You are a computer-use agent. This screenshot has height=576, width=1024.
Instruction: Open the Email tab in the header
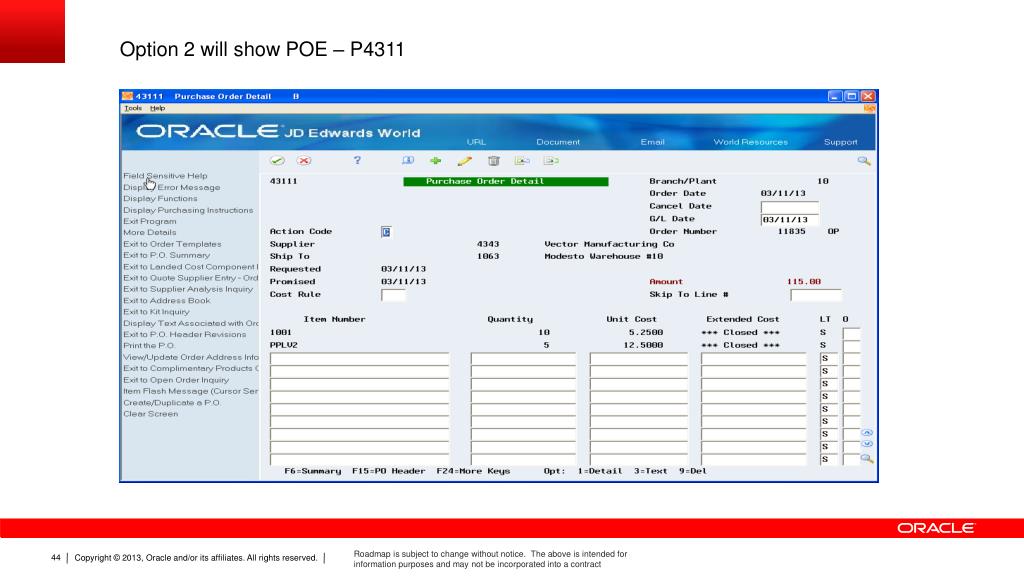point(652,142)
